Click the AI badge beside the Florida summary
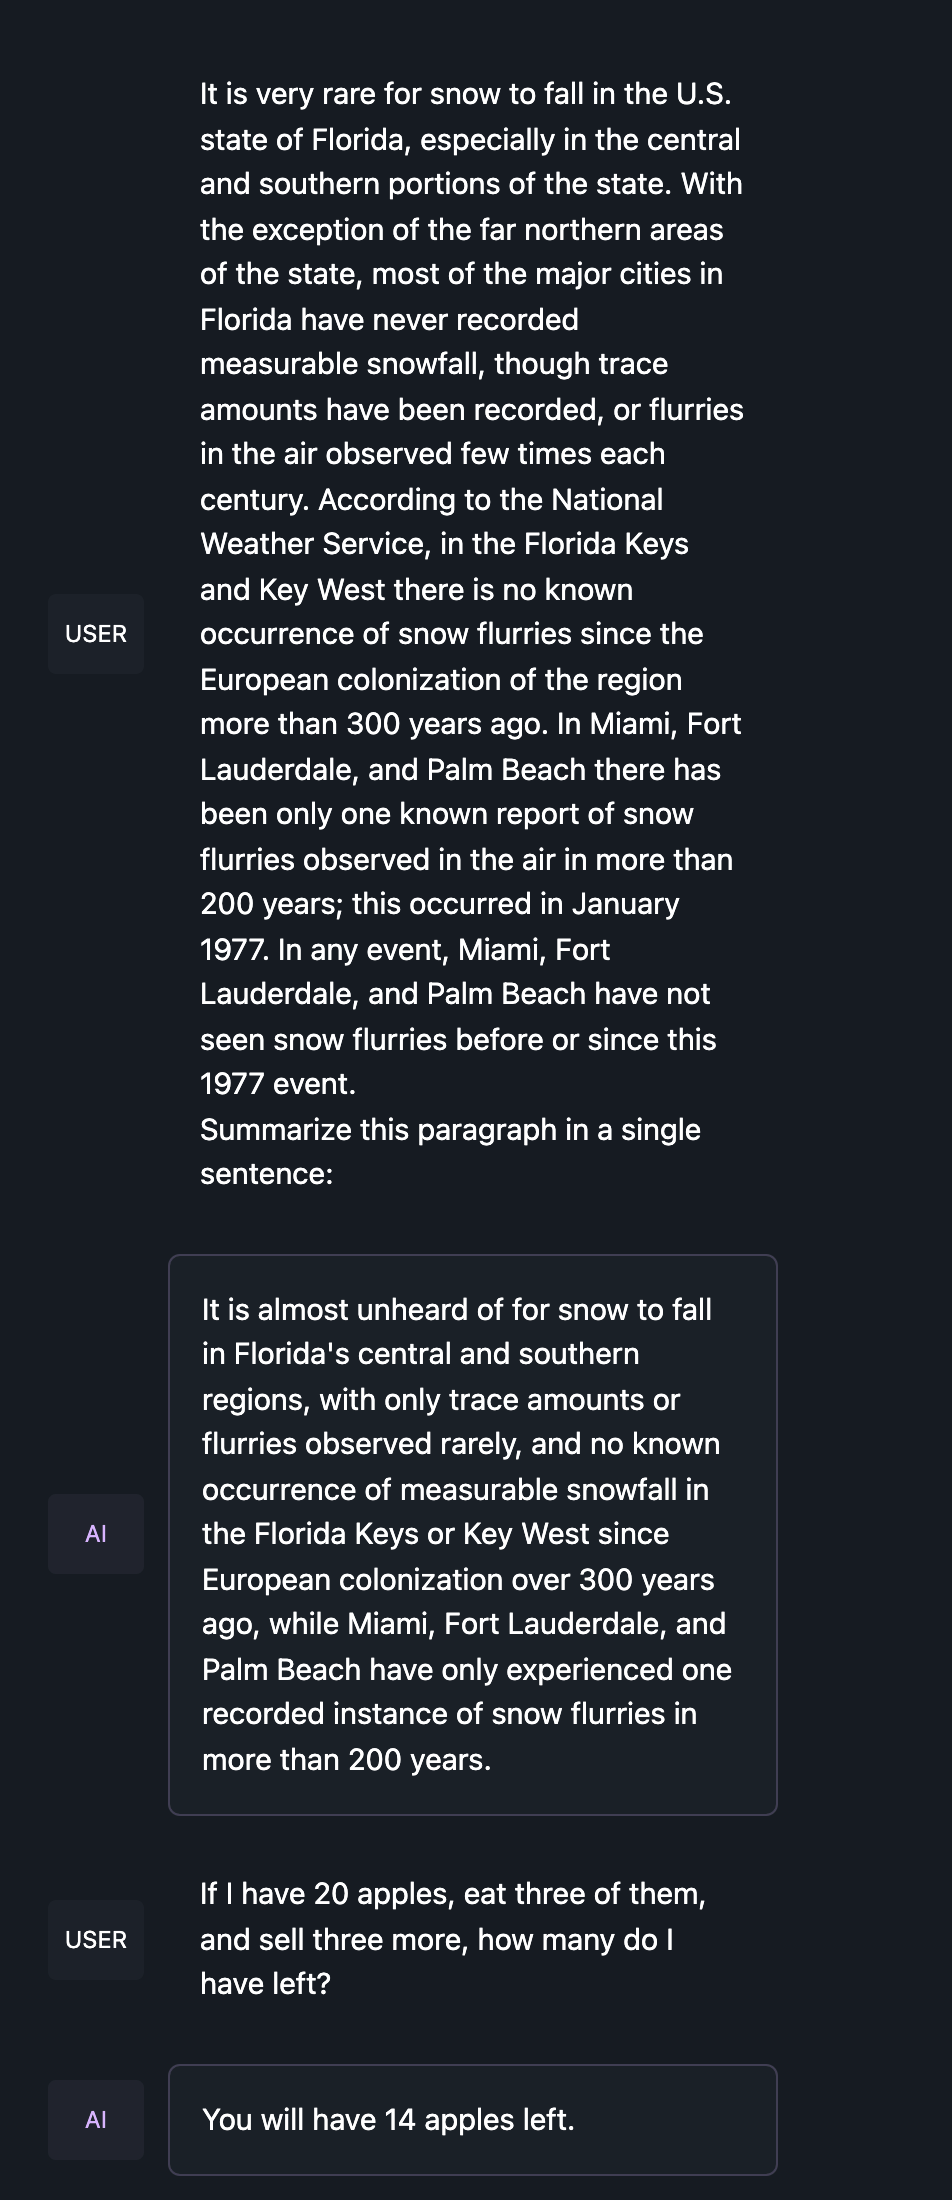 (96, 1534)
